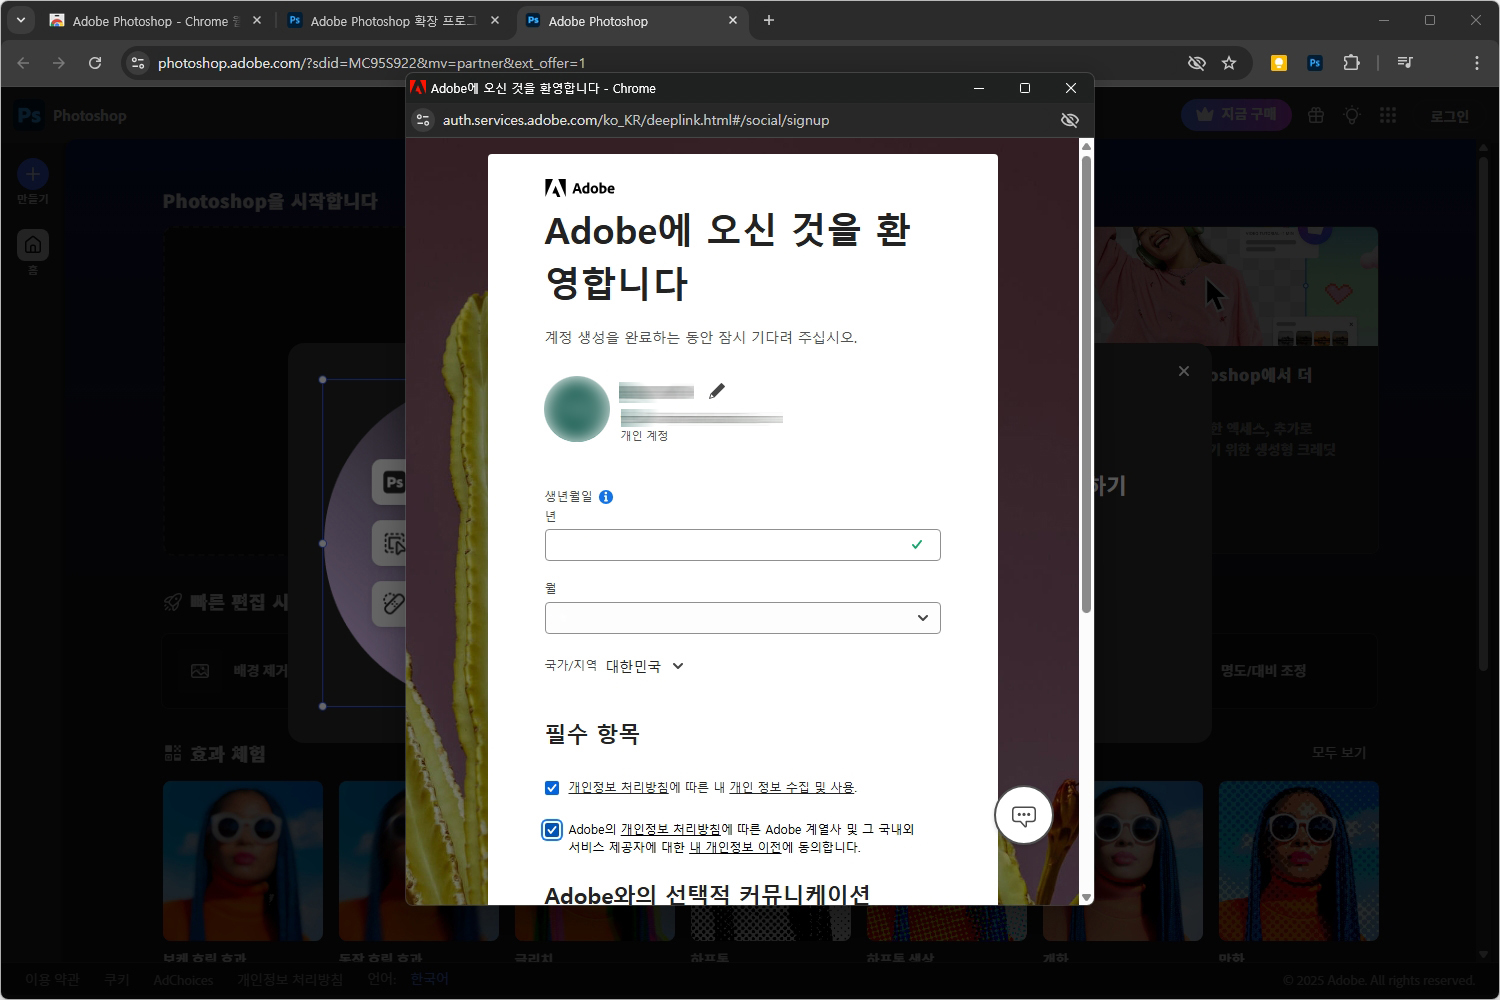The width and height of the screenshot is (1500, 1000).
Task: Toggle the personal info collection consent checkbox
Action: (x=552, y=788)
